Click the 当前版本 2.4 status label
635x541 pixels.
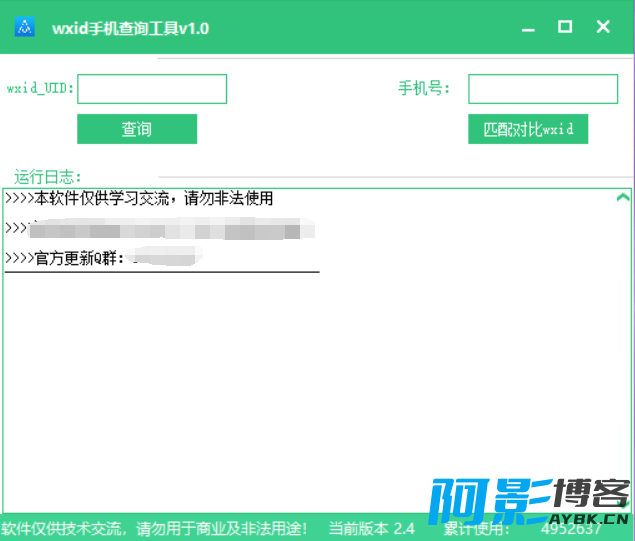click(372, 528)
